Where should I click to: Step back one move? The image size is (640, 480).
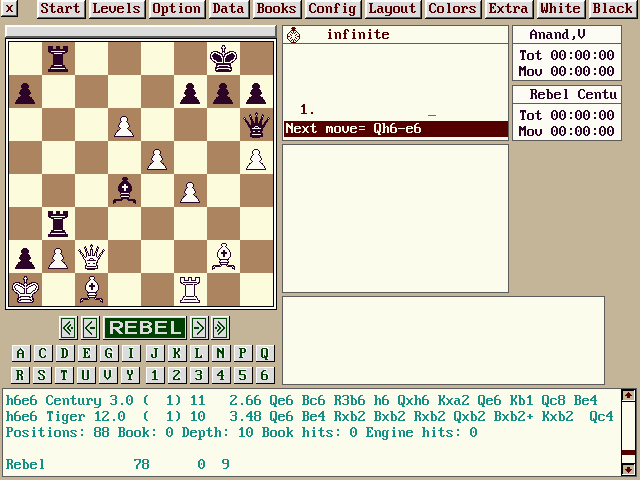pos(90,328)
